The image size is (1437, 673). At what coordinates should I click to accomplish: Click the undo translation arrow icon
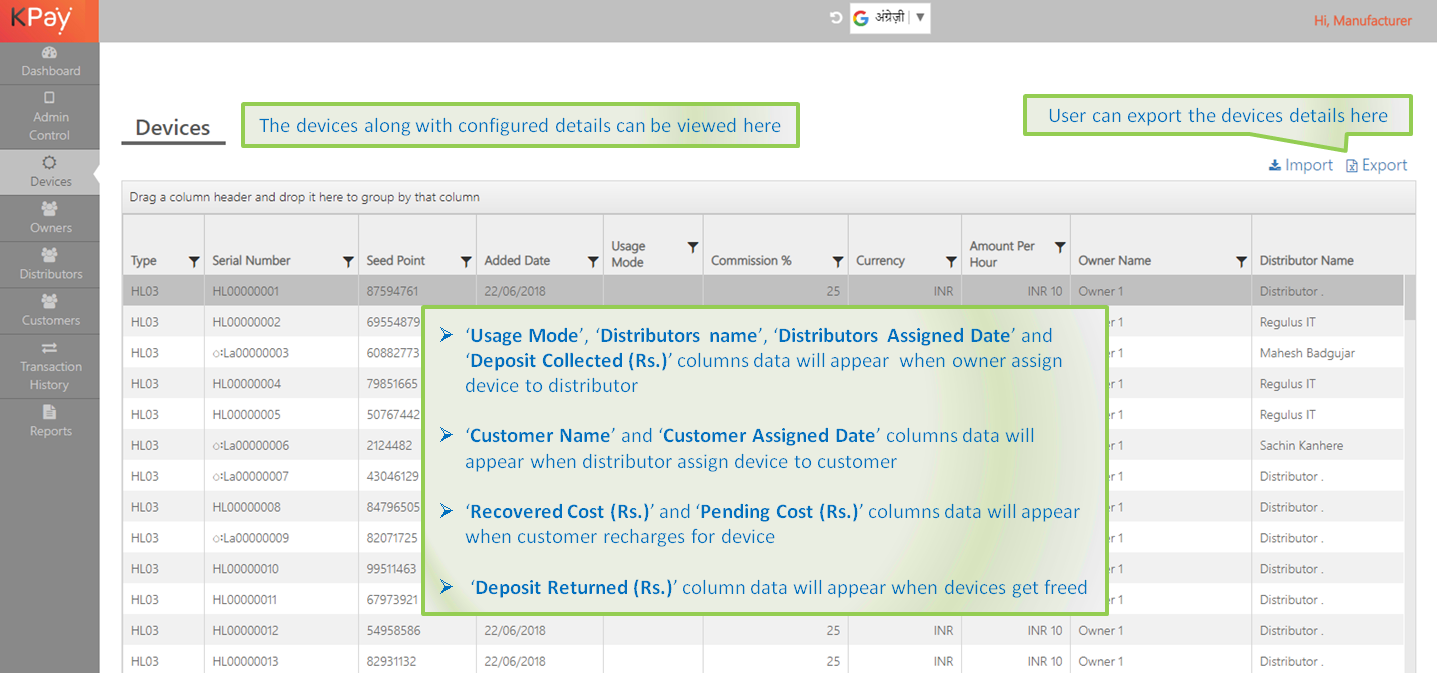836,18
